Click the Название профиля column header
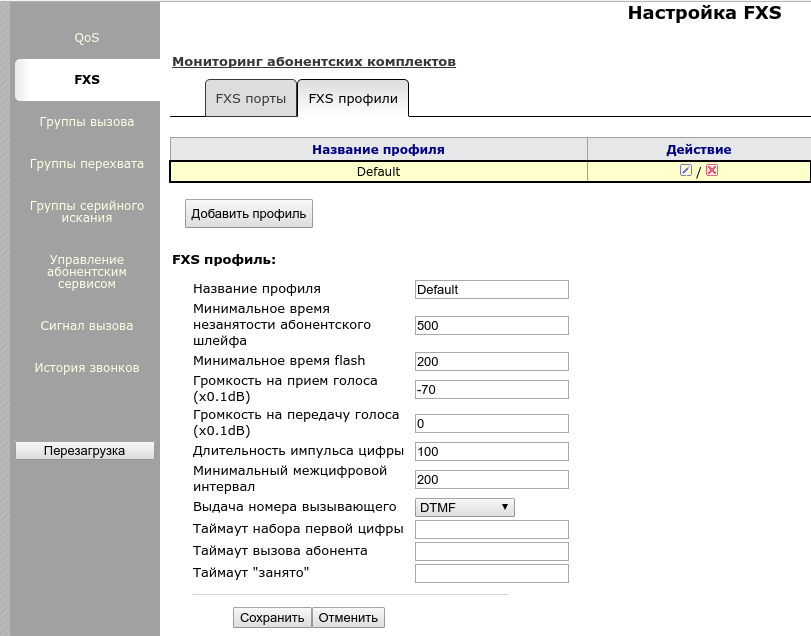The width and height of the screenshot is (811, 636). tap(379, 149)
